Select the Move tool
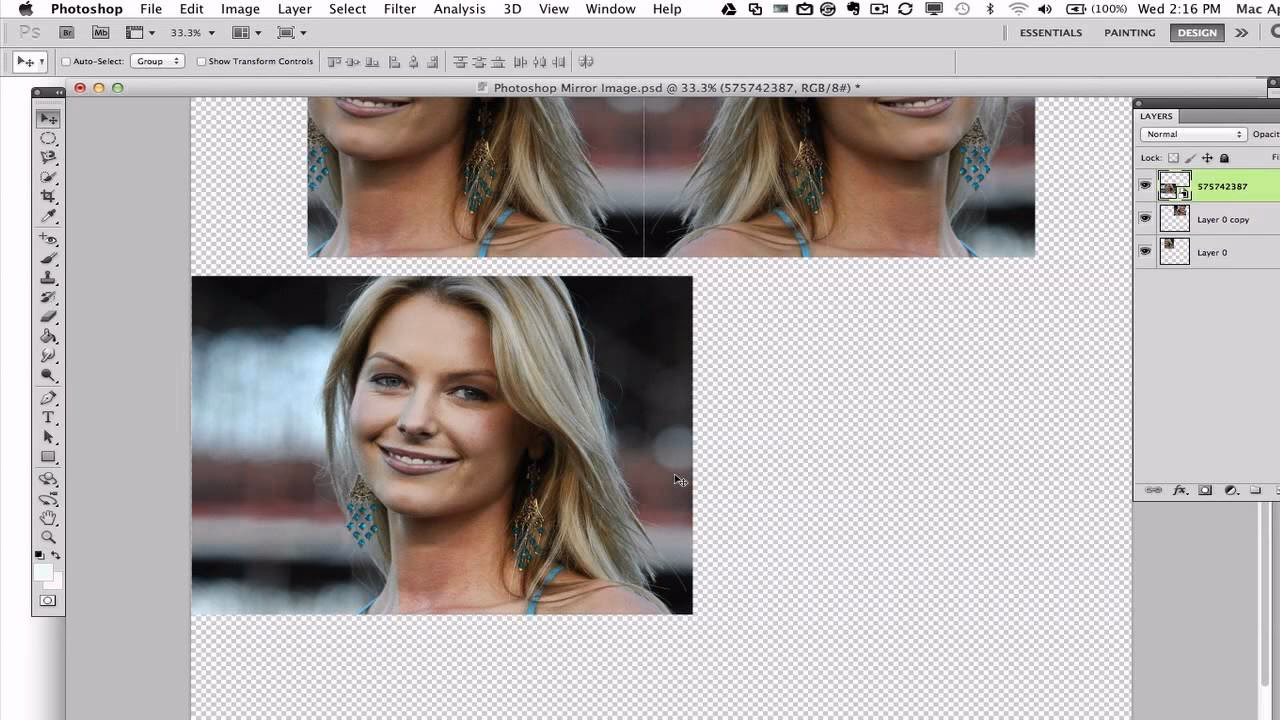1280x720 pixels. point(47,118)
